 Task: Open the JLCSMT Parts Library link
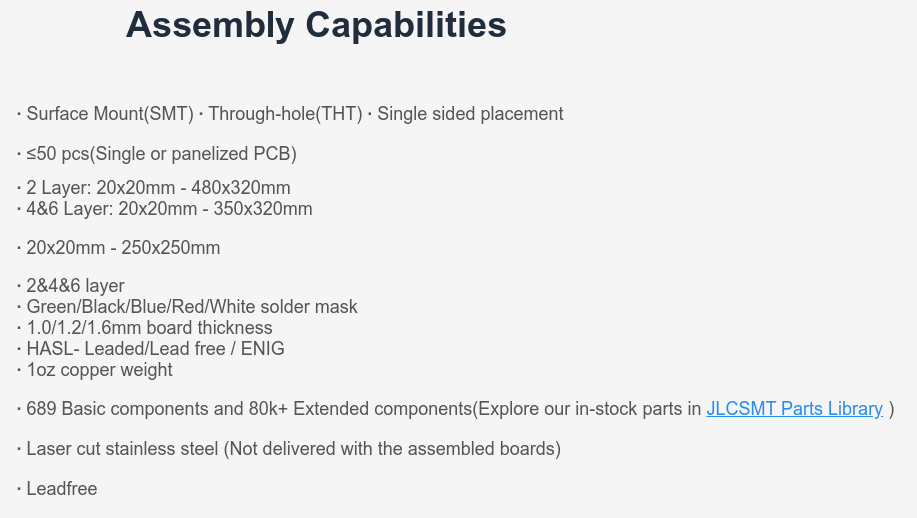click(794, 409)
